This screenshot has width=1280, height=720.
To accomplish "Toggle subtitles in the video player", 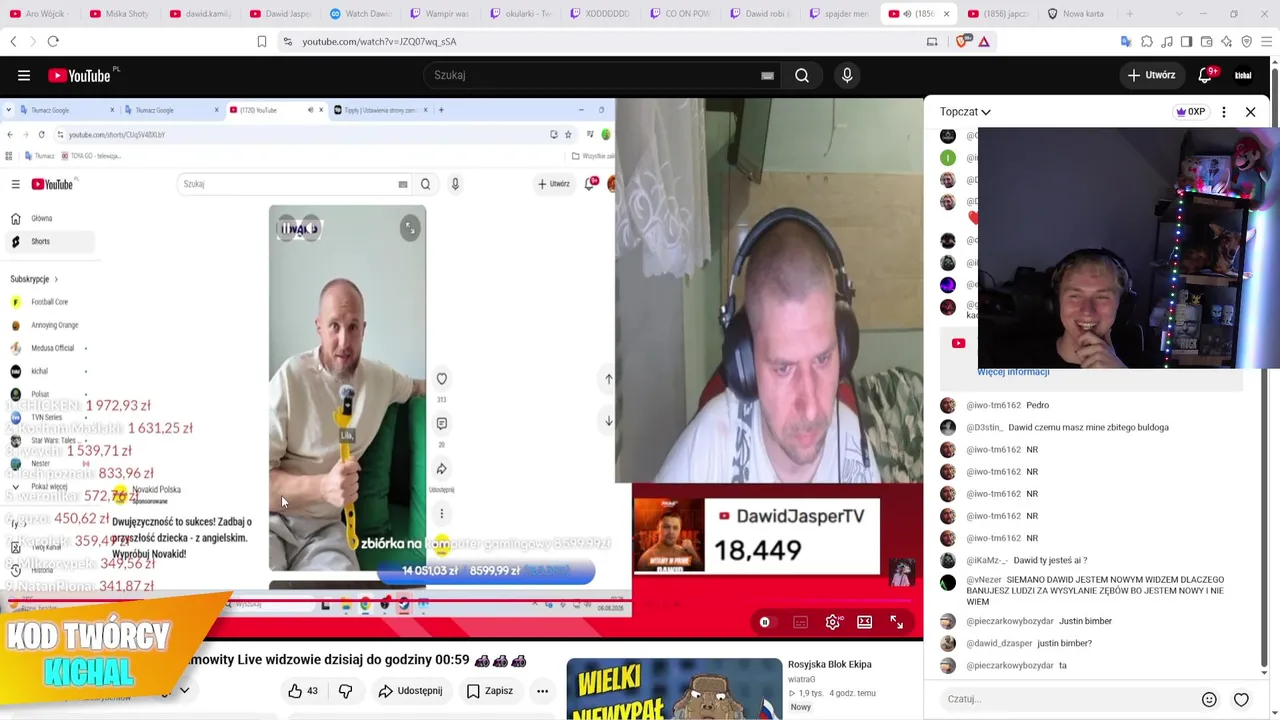I will point(800,622).
